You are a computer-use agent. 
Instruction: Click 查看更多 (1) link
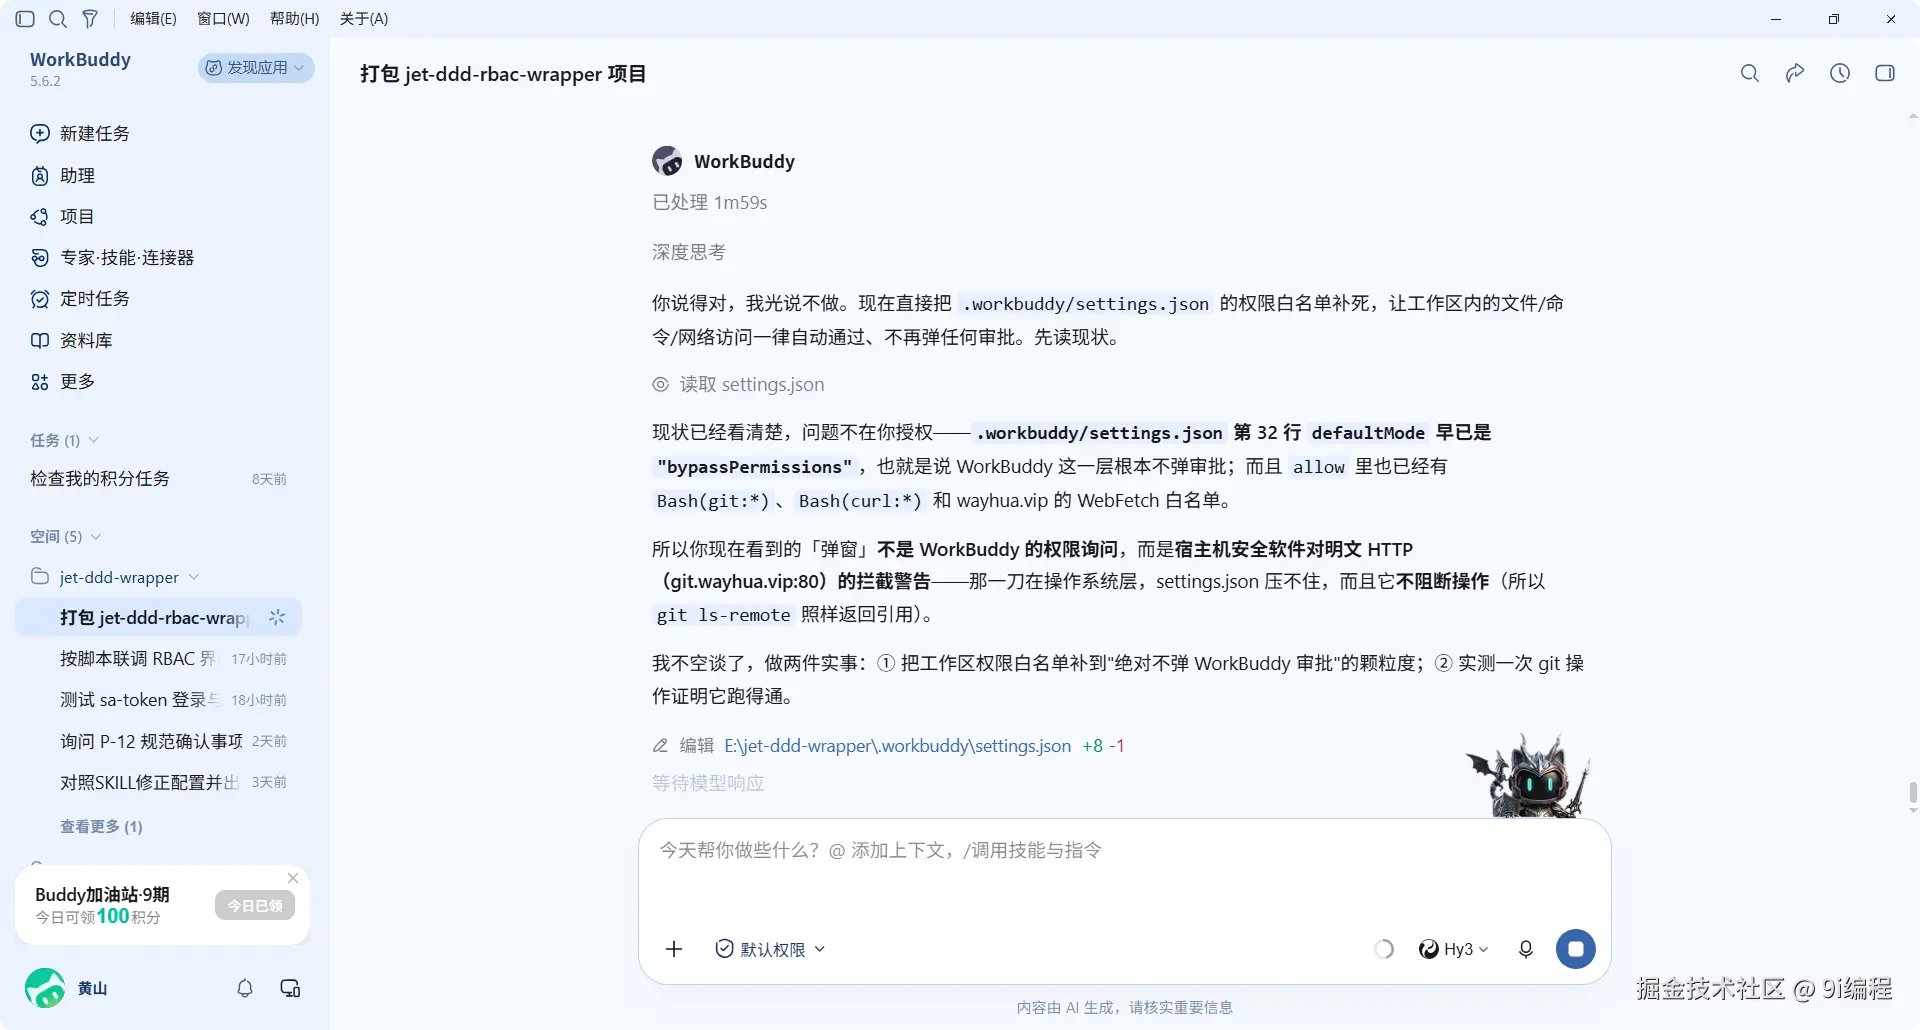(101, 827)
